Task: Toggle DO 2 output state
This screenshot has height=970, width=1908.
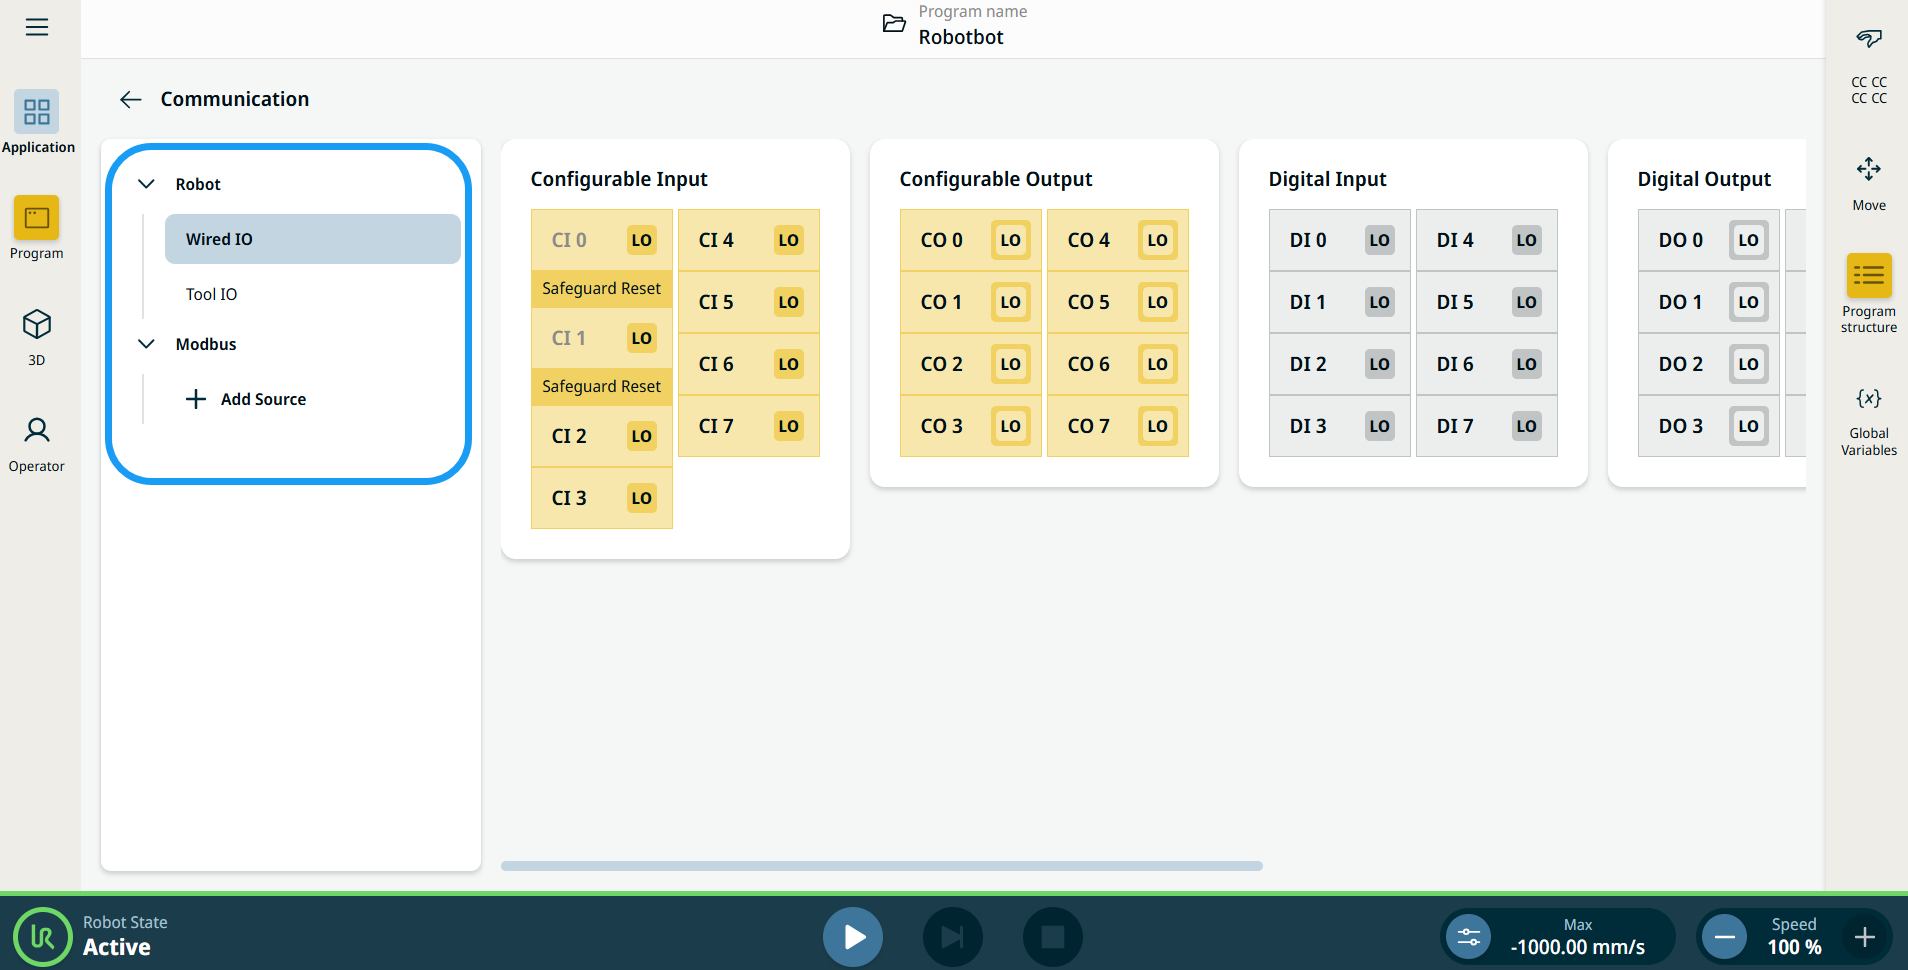Action: point(1747,364)
